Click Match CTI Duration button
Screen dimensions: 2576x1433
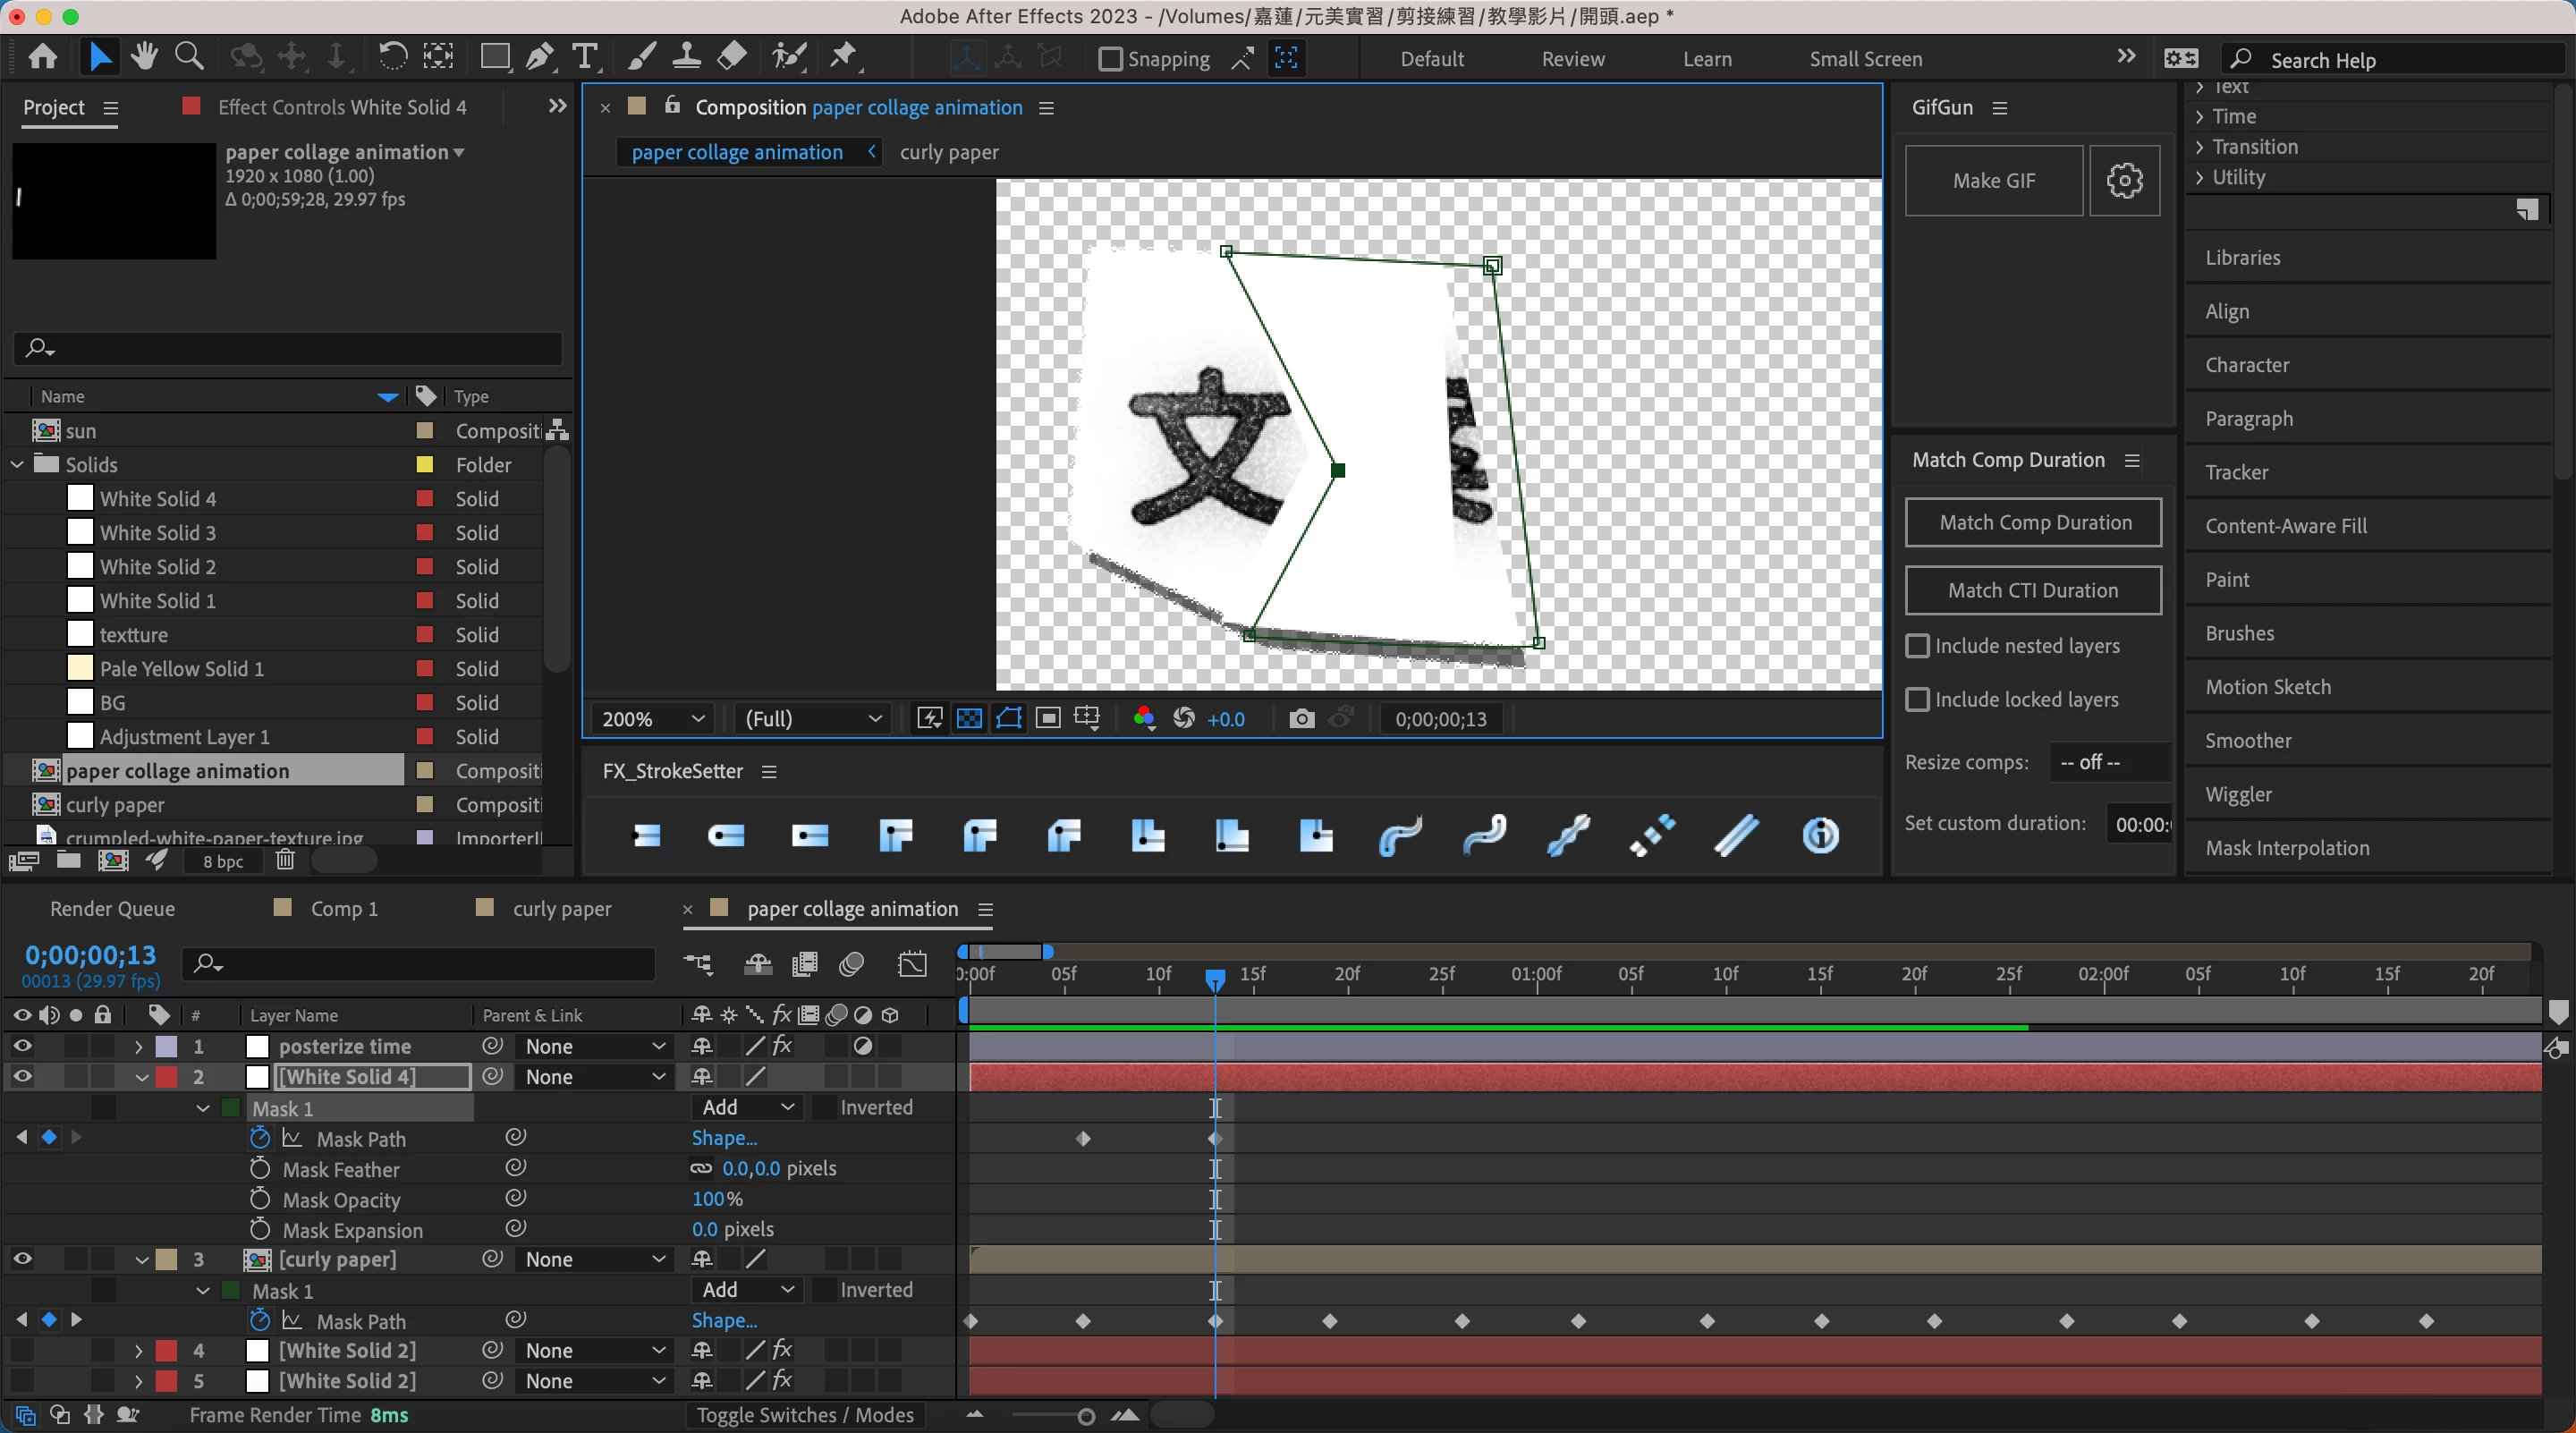pos(2032,591)
